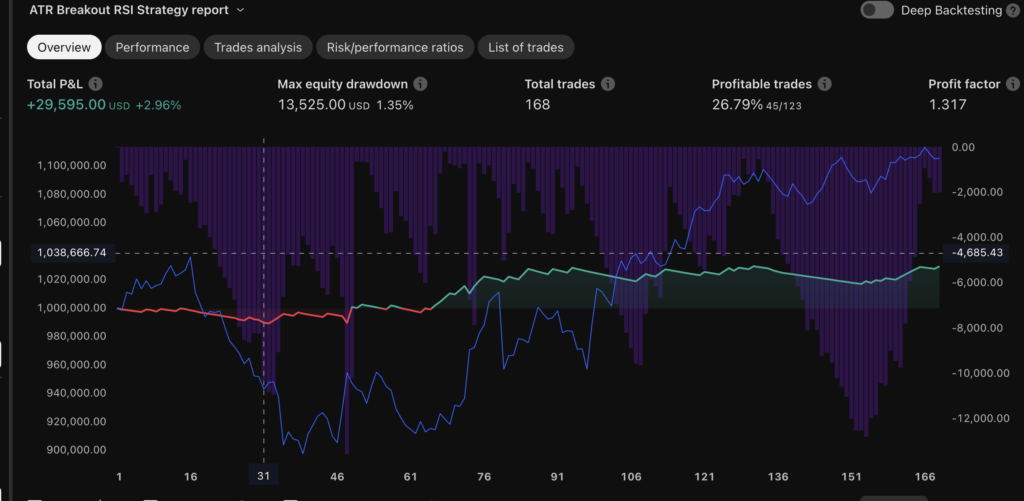This screenshot has height=501, width=1024.
Task: Enable the Deep Backtesting toggle
Action: 877,10
